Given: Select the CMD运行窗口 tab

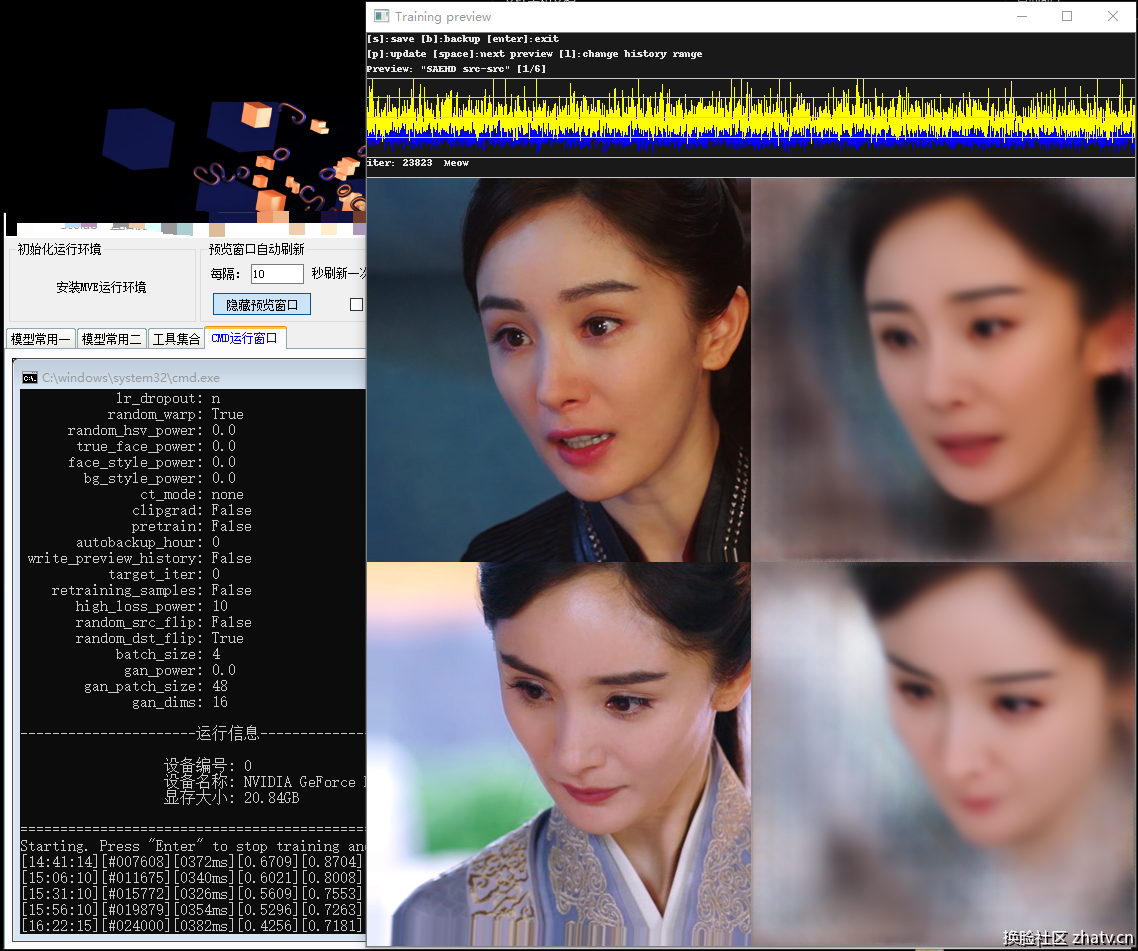Looking at the screenshot, I should [245, 338].
